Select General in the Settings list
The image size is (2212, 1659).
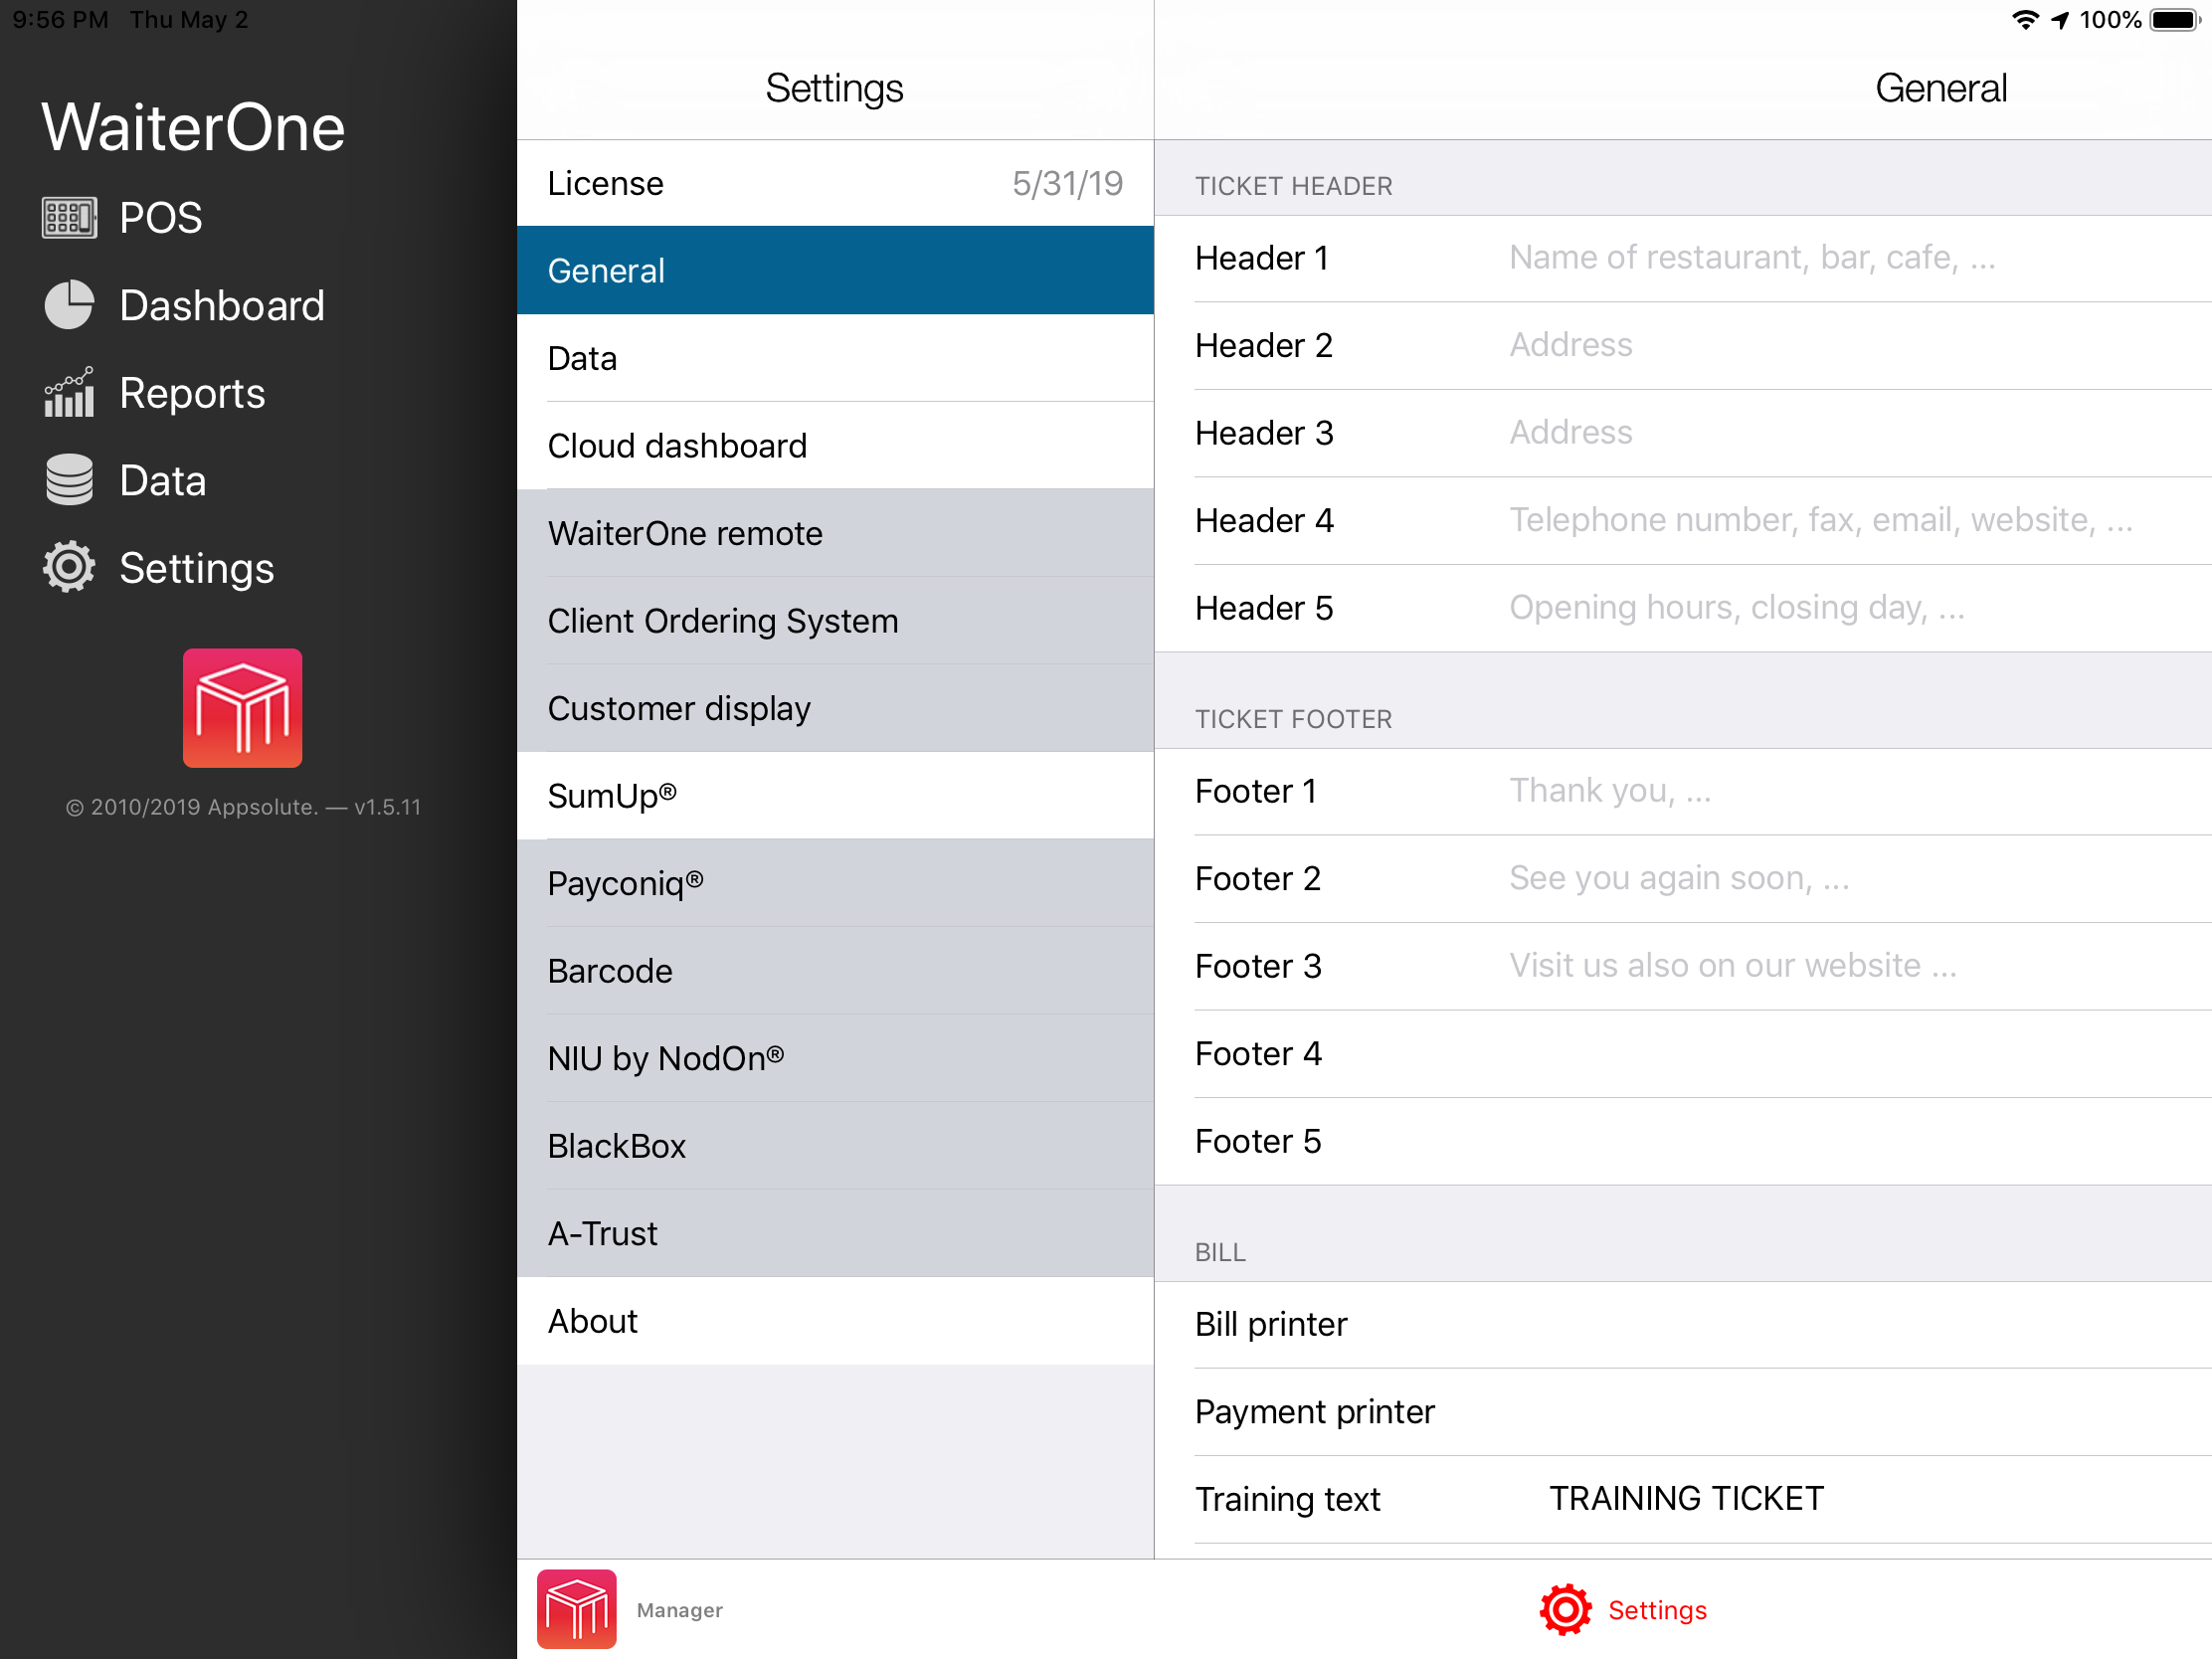(x=835, y=271)
